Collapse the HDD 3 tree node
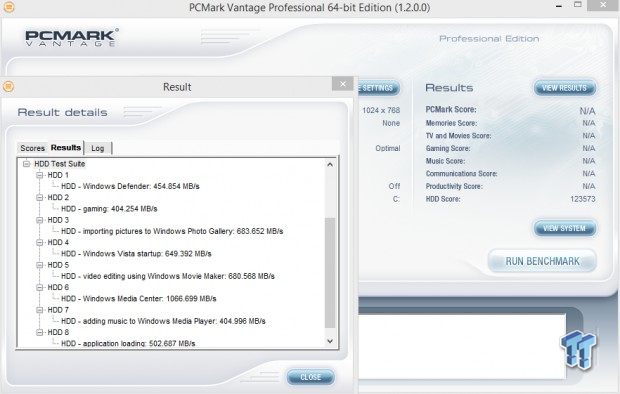This screenshot has height=394, width=620. click(40, 220)
